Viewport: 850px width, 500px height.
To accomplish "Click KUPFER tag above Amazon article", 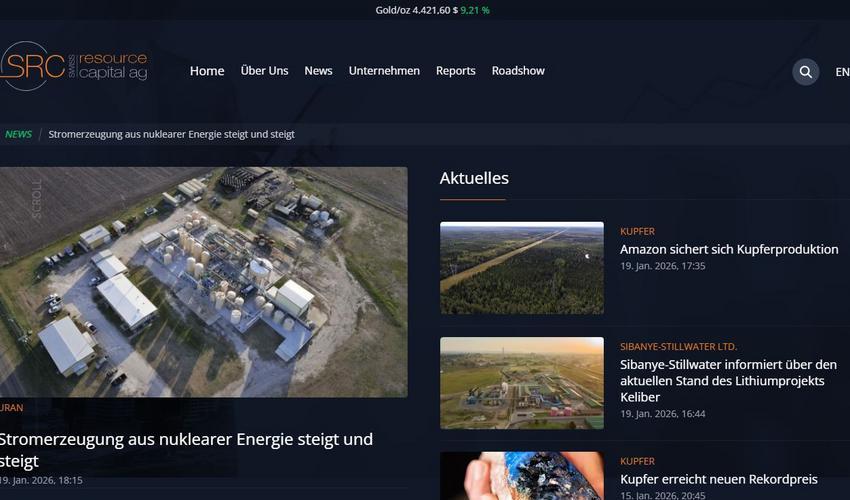I will (638, 231).
